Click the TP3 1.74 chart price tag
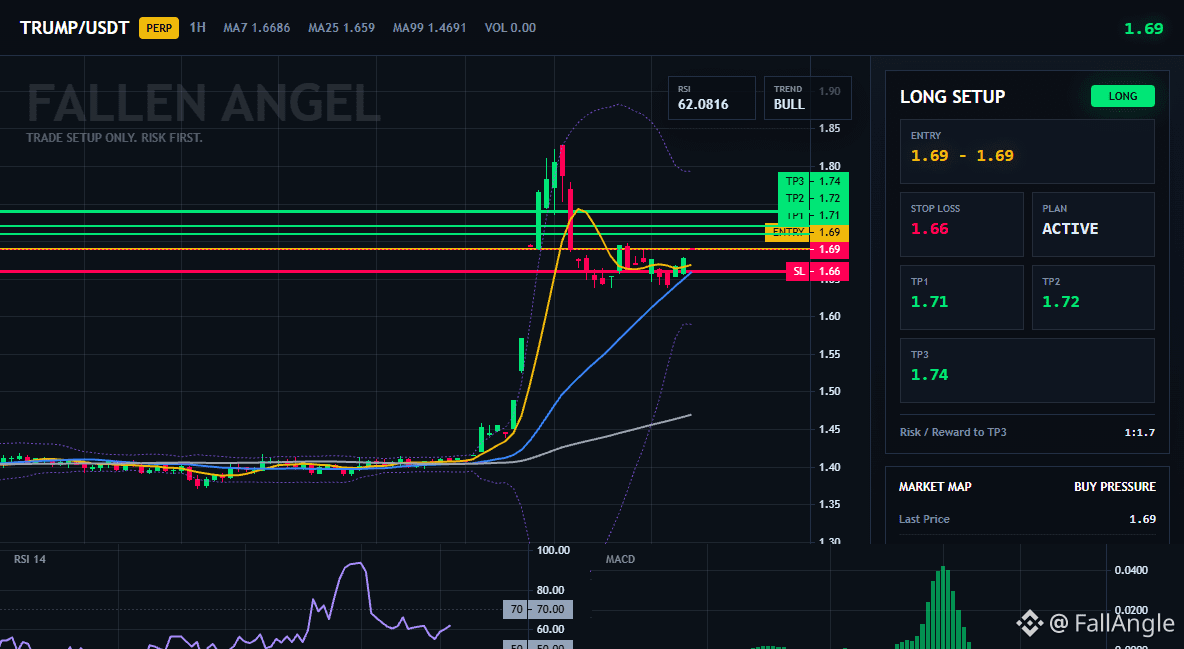The width and height of the screenshot is (1184, 649). pos(813,181)
